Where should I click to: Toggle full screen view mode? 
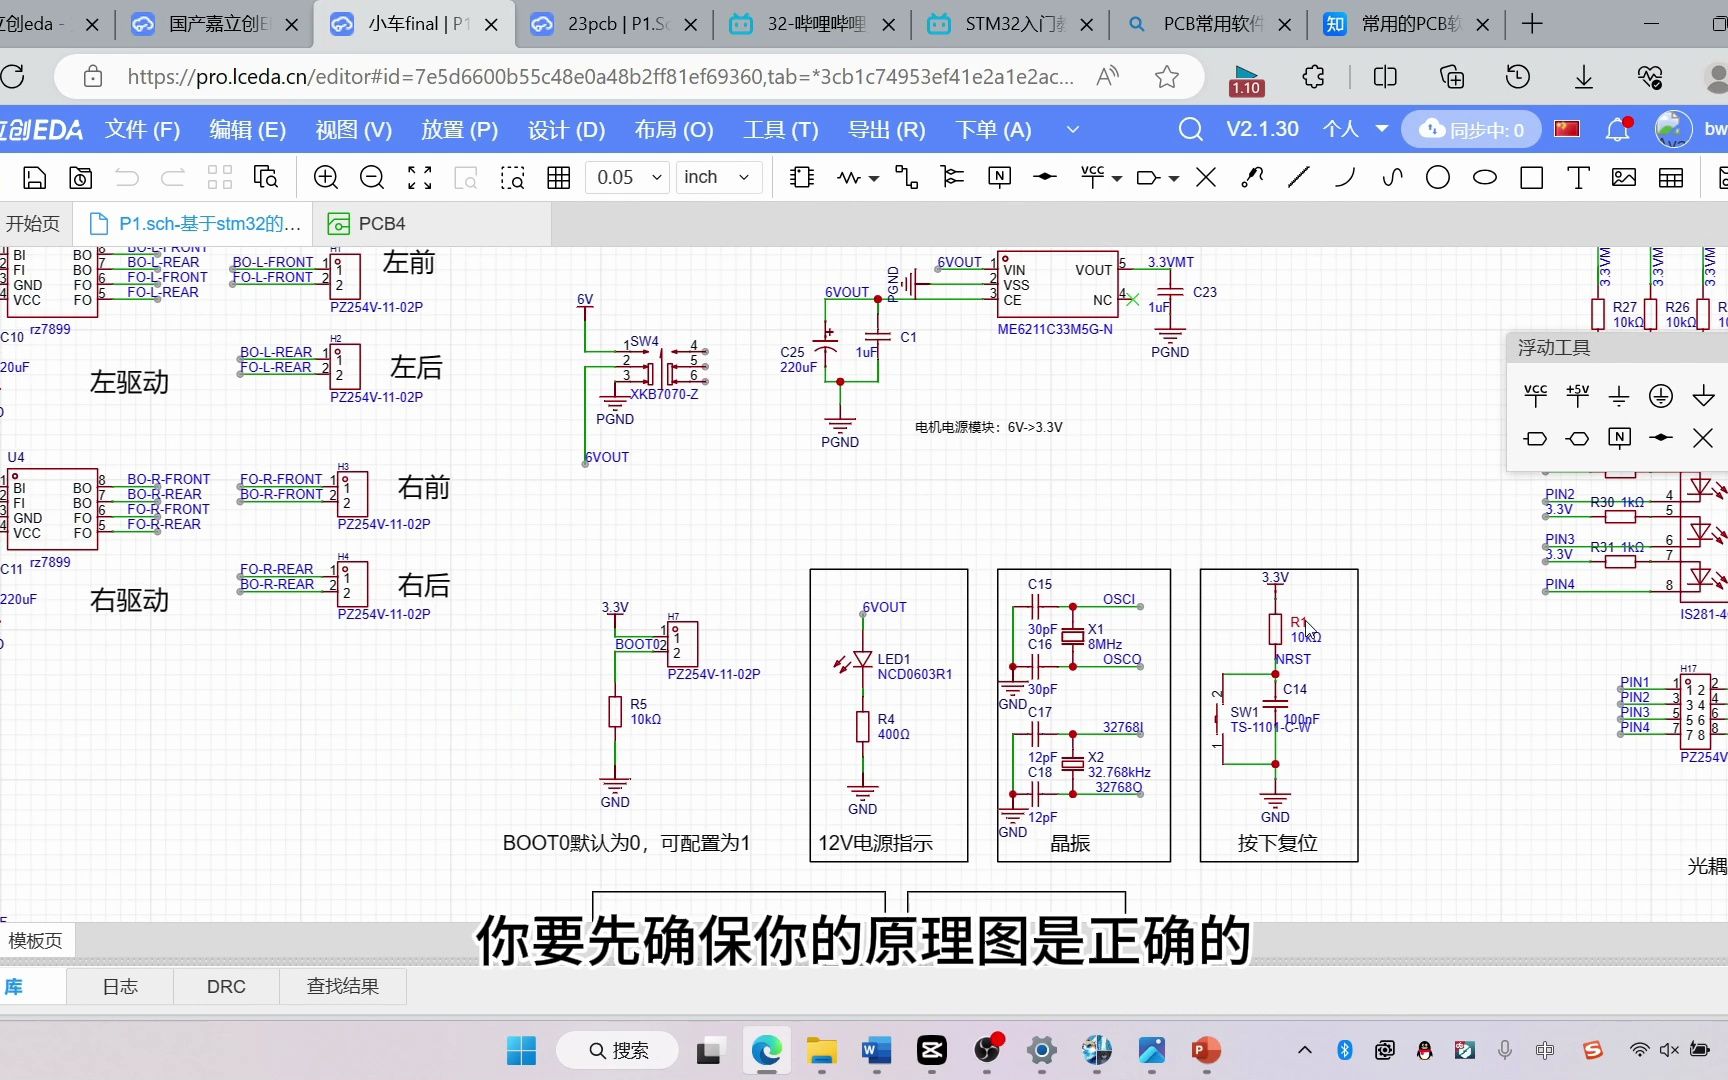[419, 177]
